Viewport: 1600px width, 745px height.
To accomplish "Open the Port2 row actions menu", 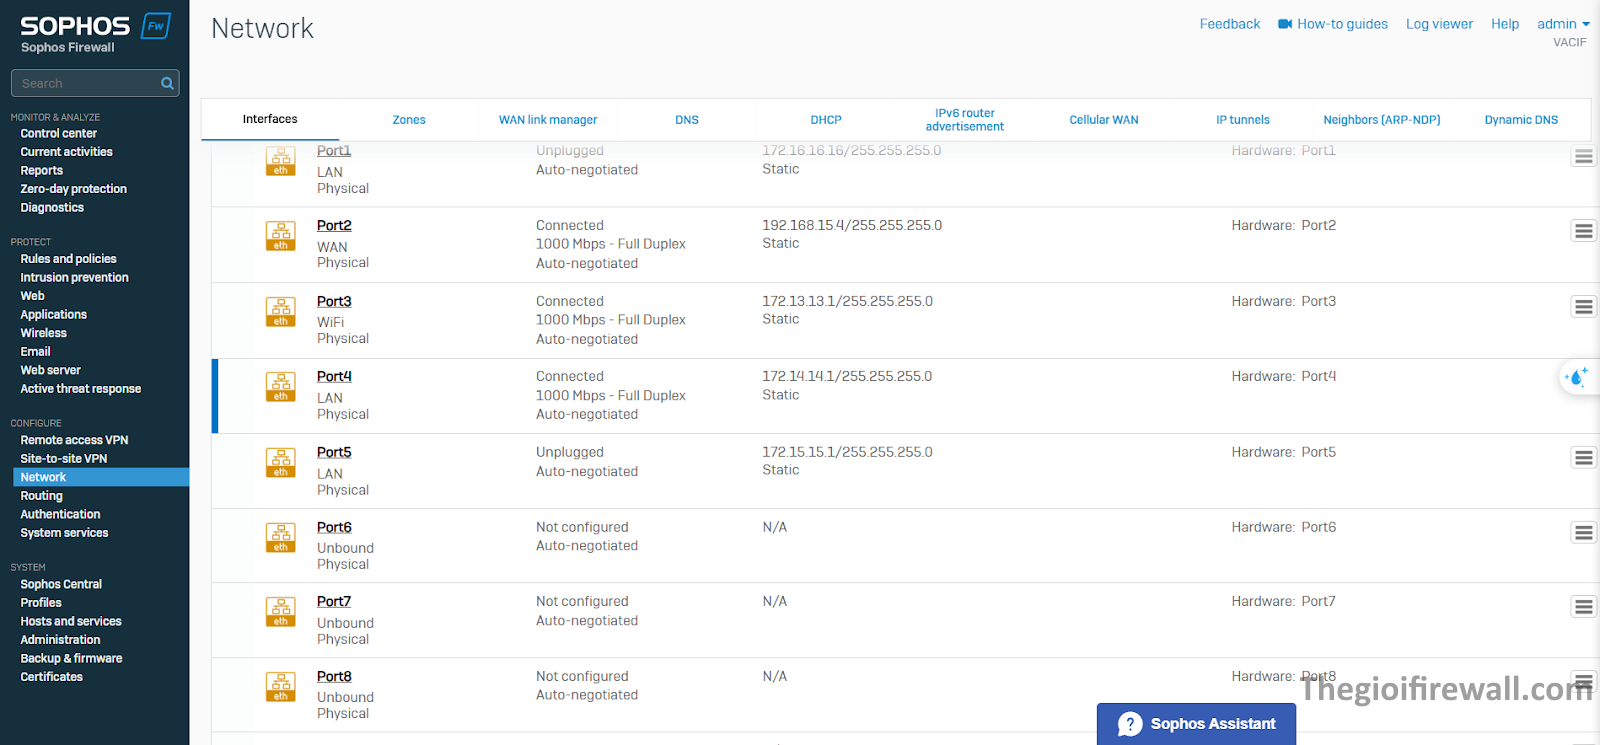I will coord(1583,231).
